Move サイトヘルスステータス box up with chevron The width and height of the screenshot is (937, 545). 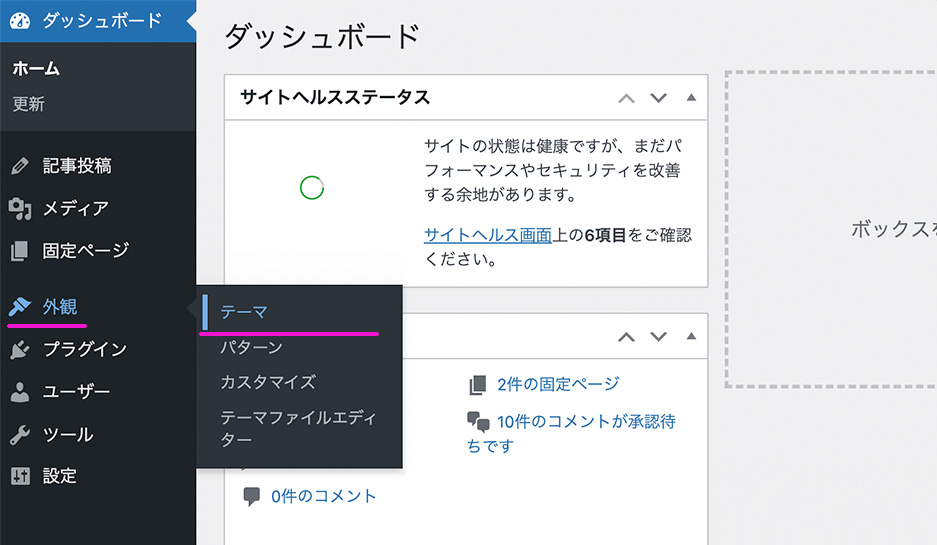tap(627, 98)
